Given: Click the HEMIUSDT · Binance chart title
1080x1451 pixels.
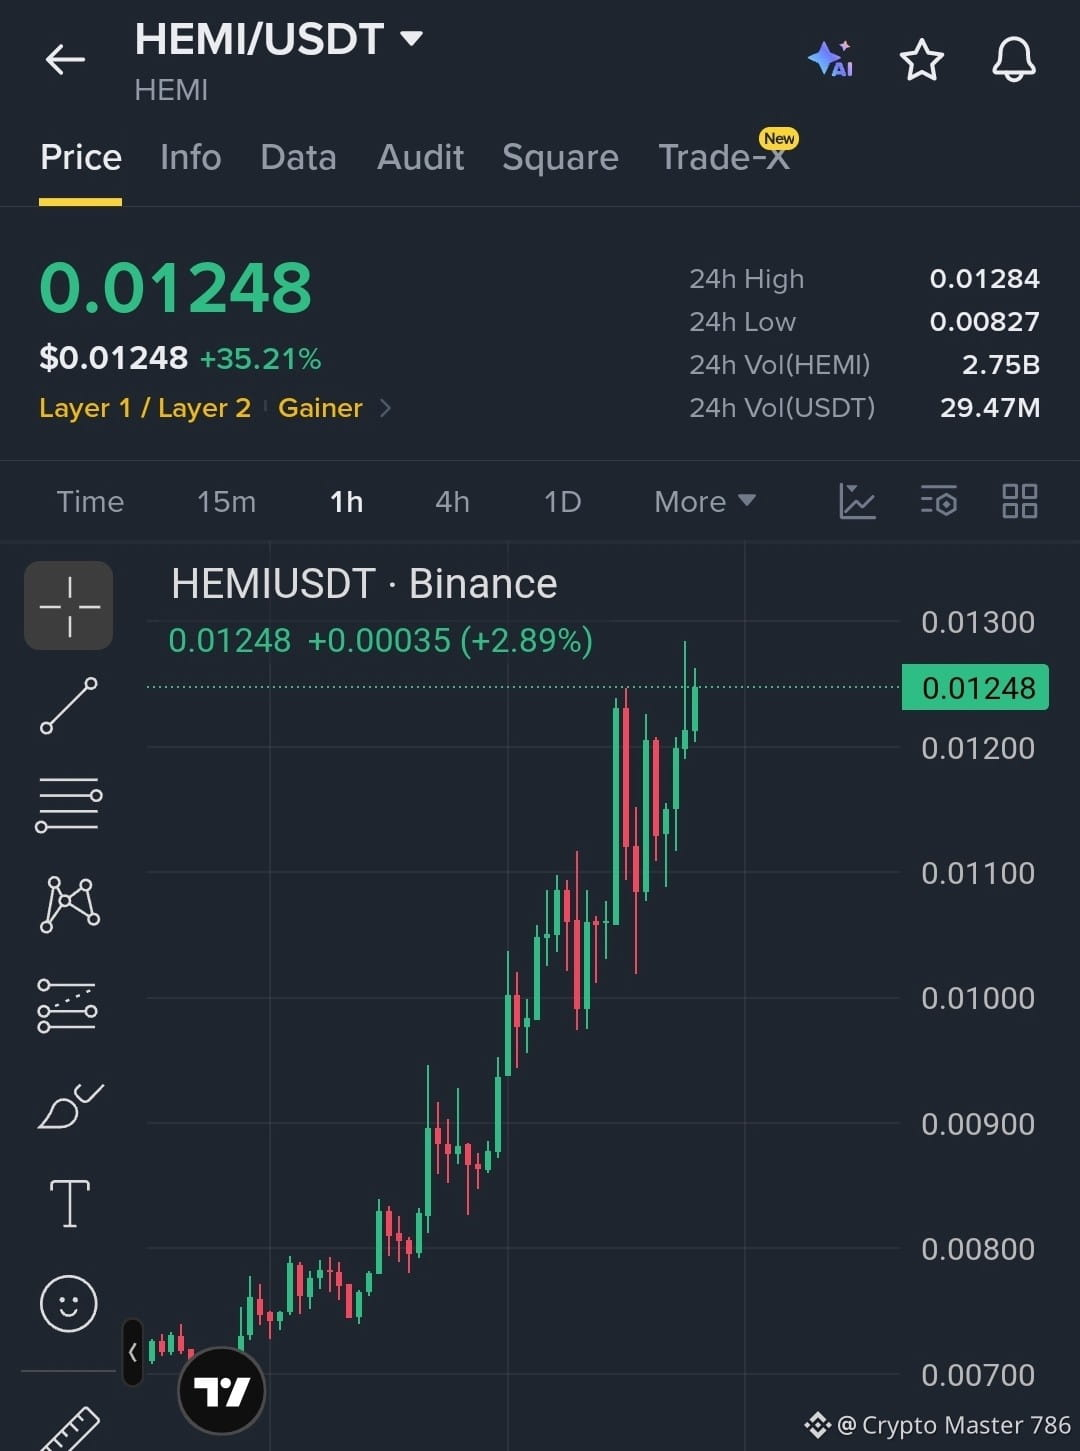Looking at the screenshot, I should [364, 584].
